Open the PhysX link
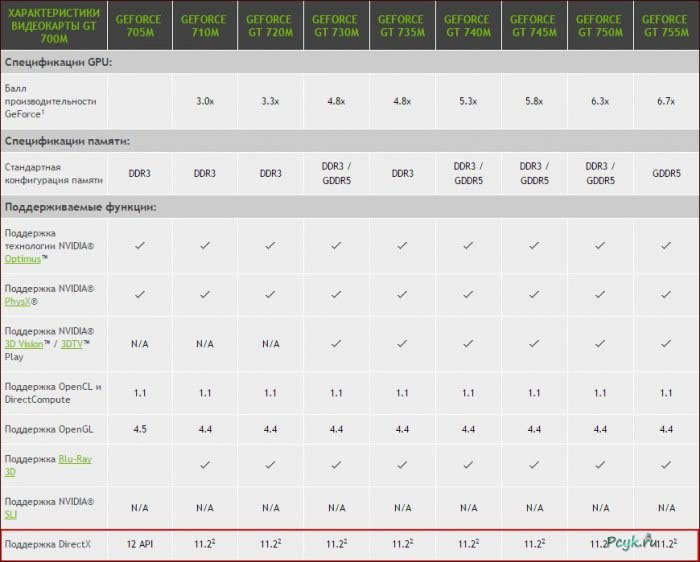 17,302
